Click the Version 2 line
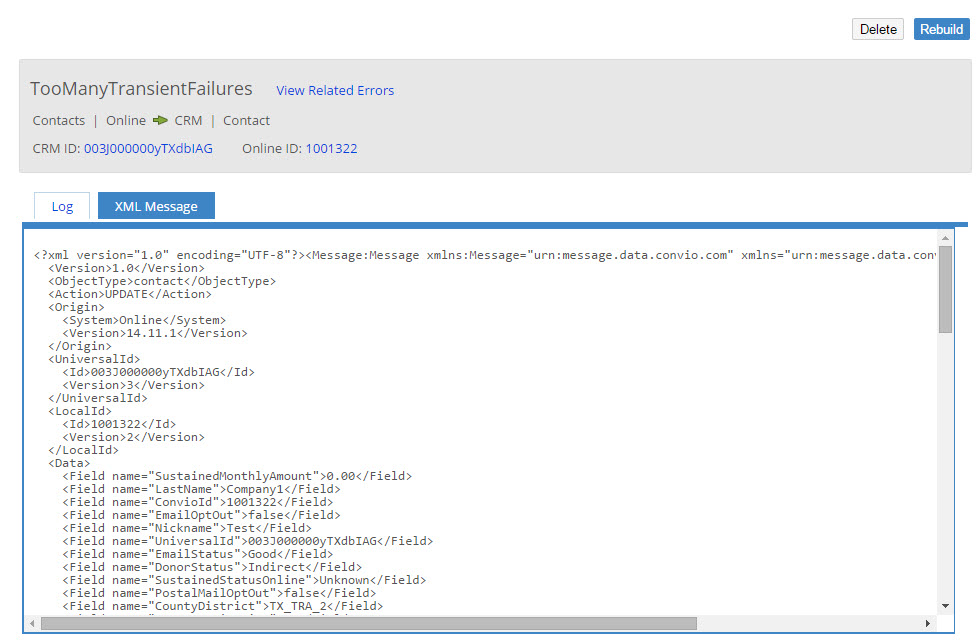The height and width of the screenshot is (640, 979). point(134,437)
